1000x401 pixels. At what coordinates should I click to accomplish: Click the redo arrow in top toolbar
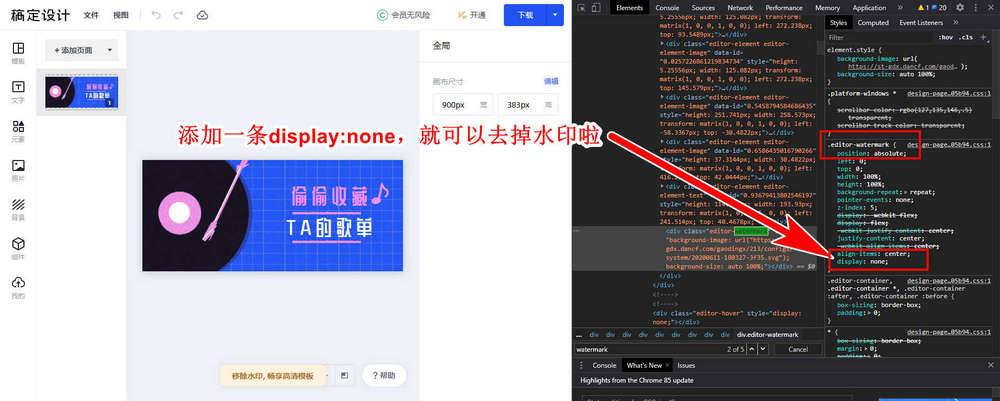coord(178,15)
